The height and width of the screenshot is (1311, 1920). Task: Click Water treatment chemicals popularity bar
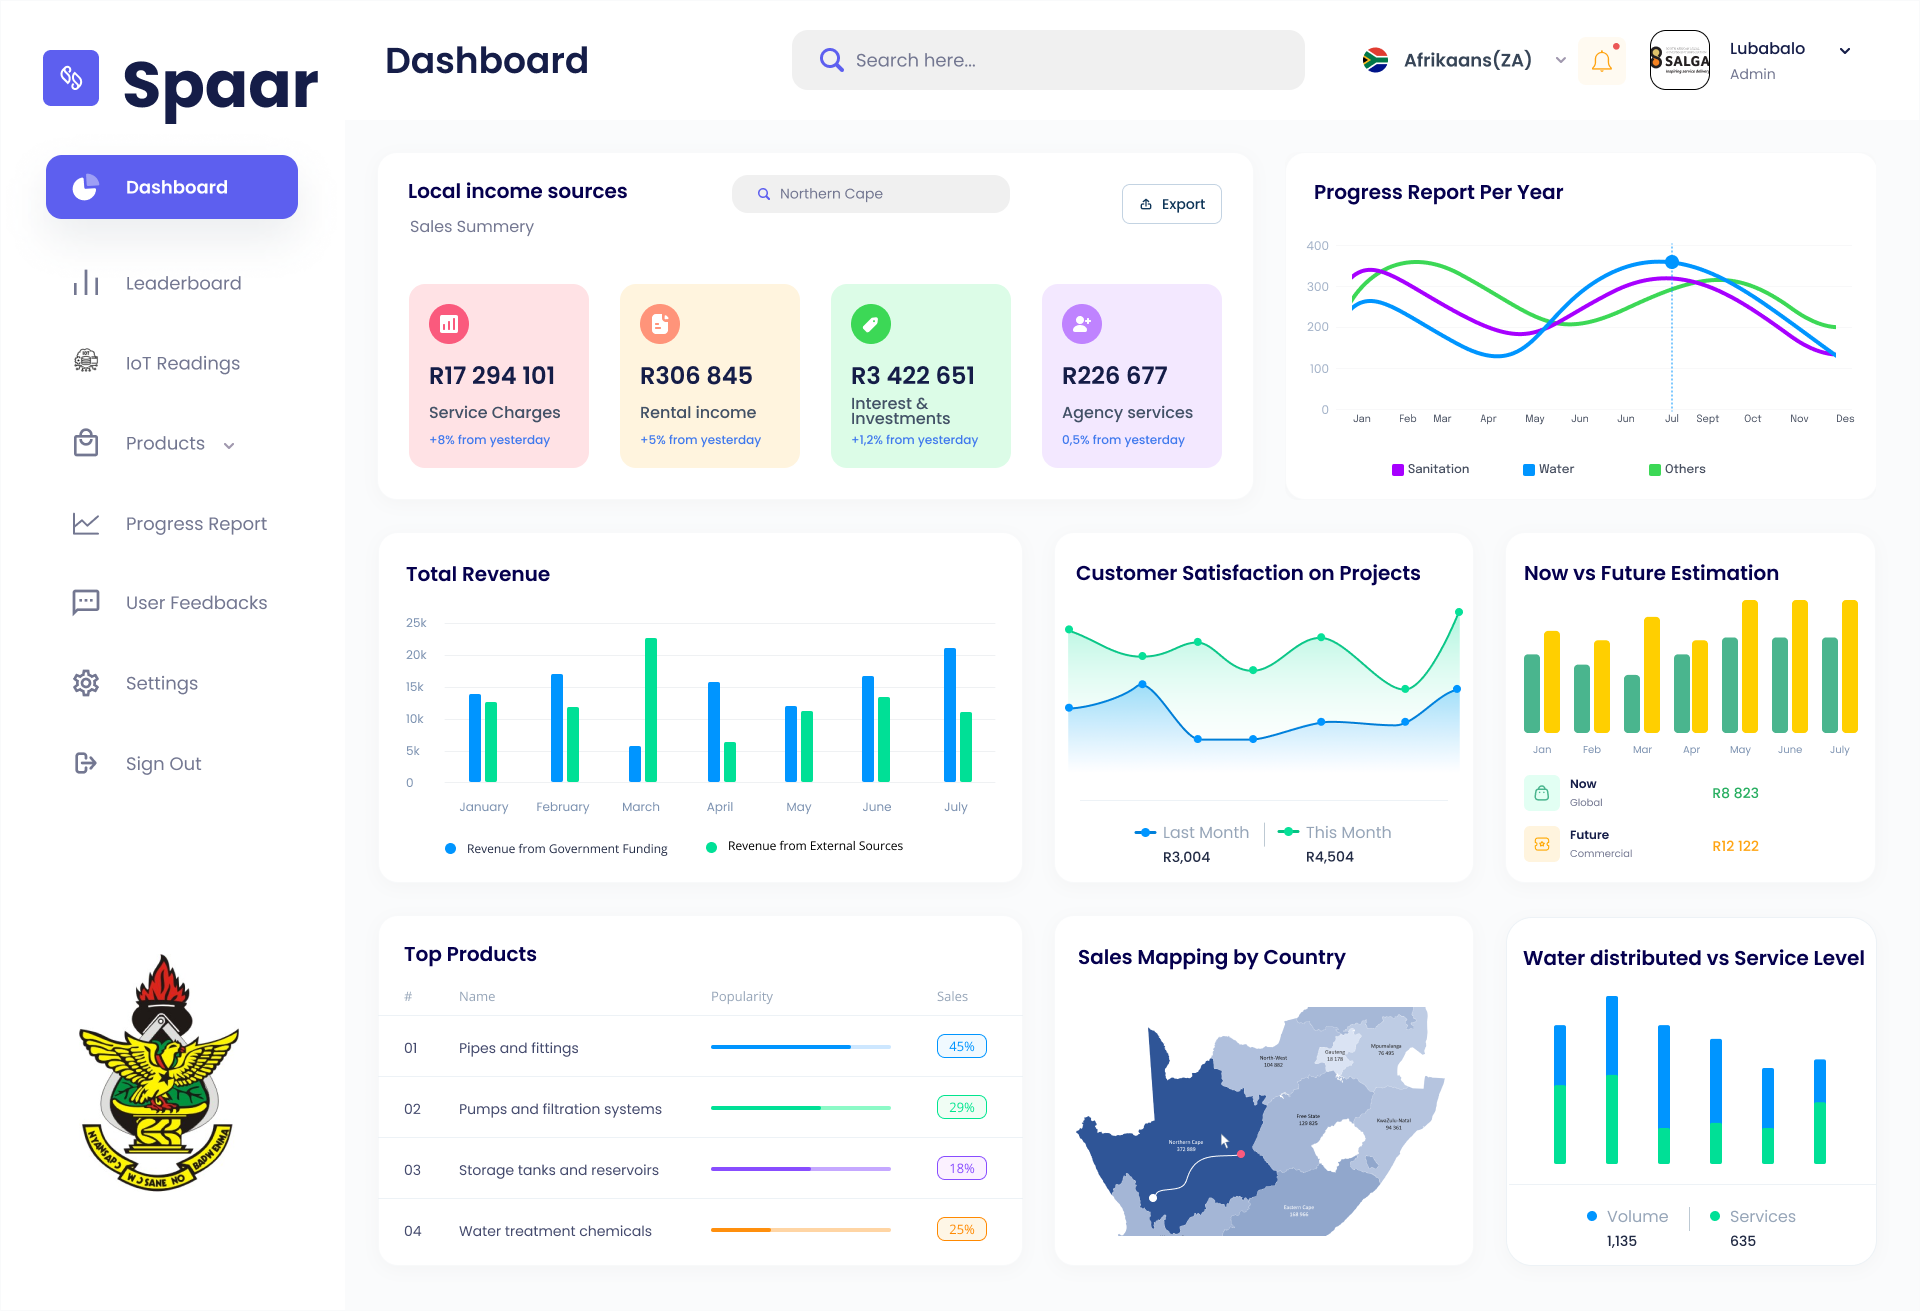coord(801,1230)
